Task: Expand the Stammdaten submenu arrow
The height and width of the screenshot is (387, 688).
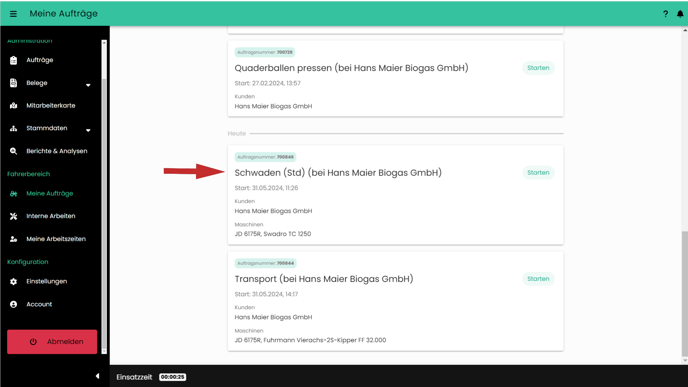Action: tap(88, 130)
